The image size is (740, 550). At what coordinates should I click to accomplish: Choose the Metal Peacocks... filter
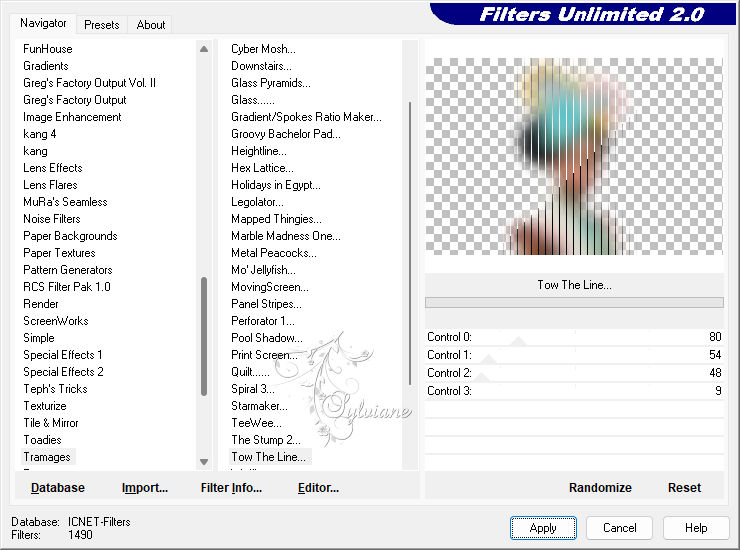click(x=274, y=253)
